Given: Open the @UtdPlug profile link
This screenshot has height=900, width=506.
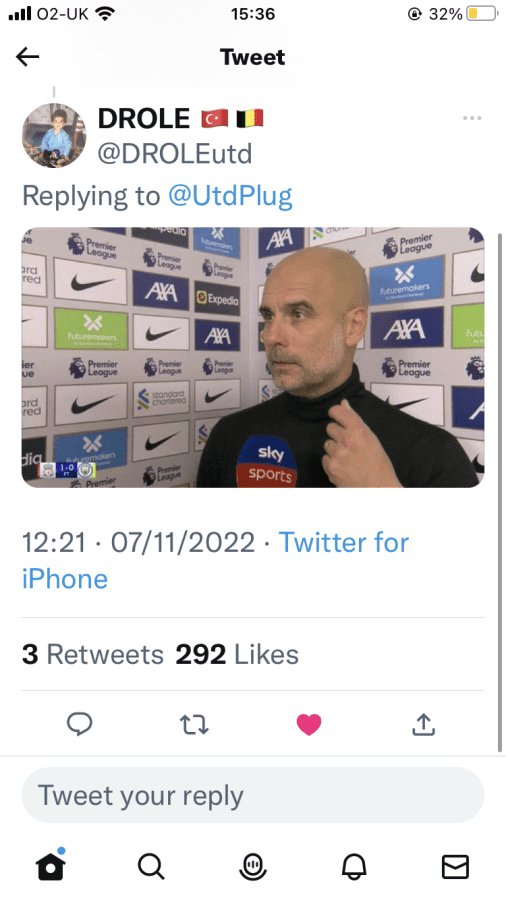Looking at the screenshot, I should 230,196.
